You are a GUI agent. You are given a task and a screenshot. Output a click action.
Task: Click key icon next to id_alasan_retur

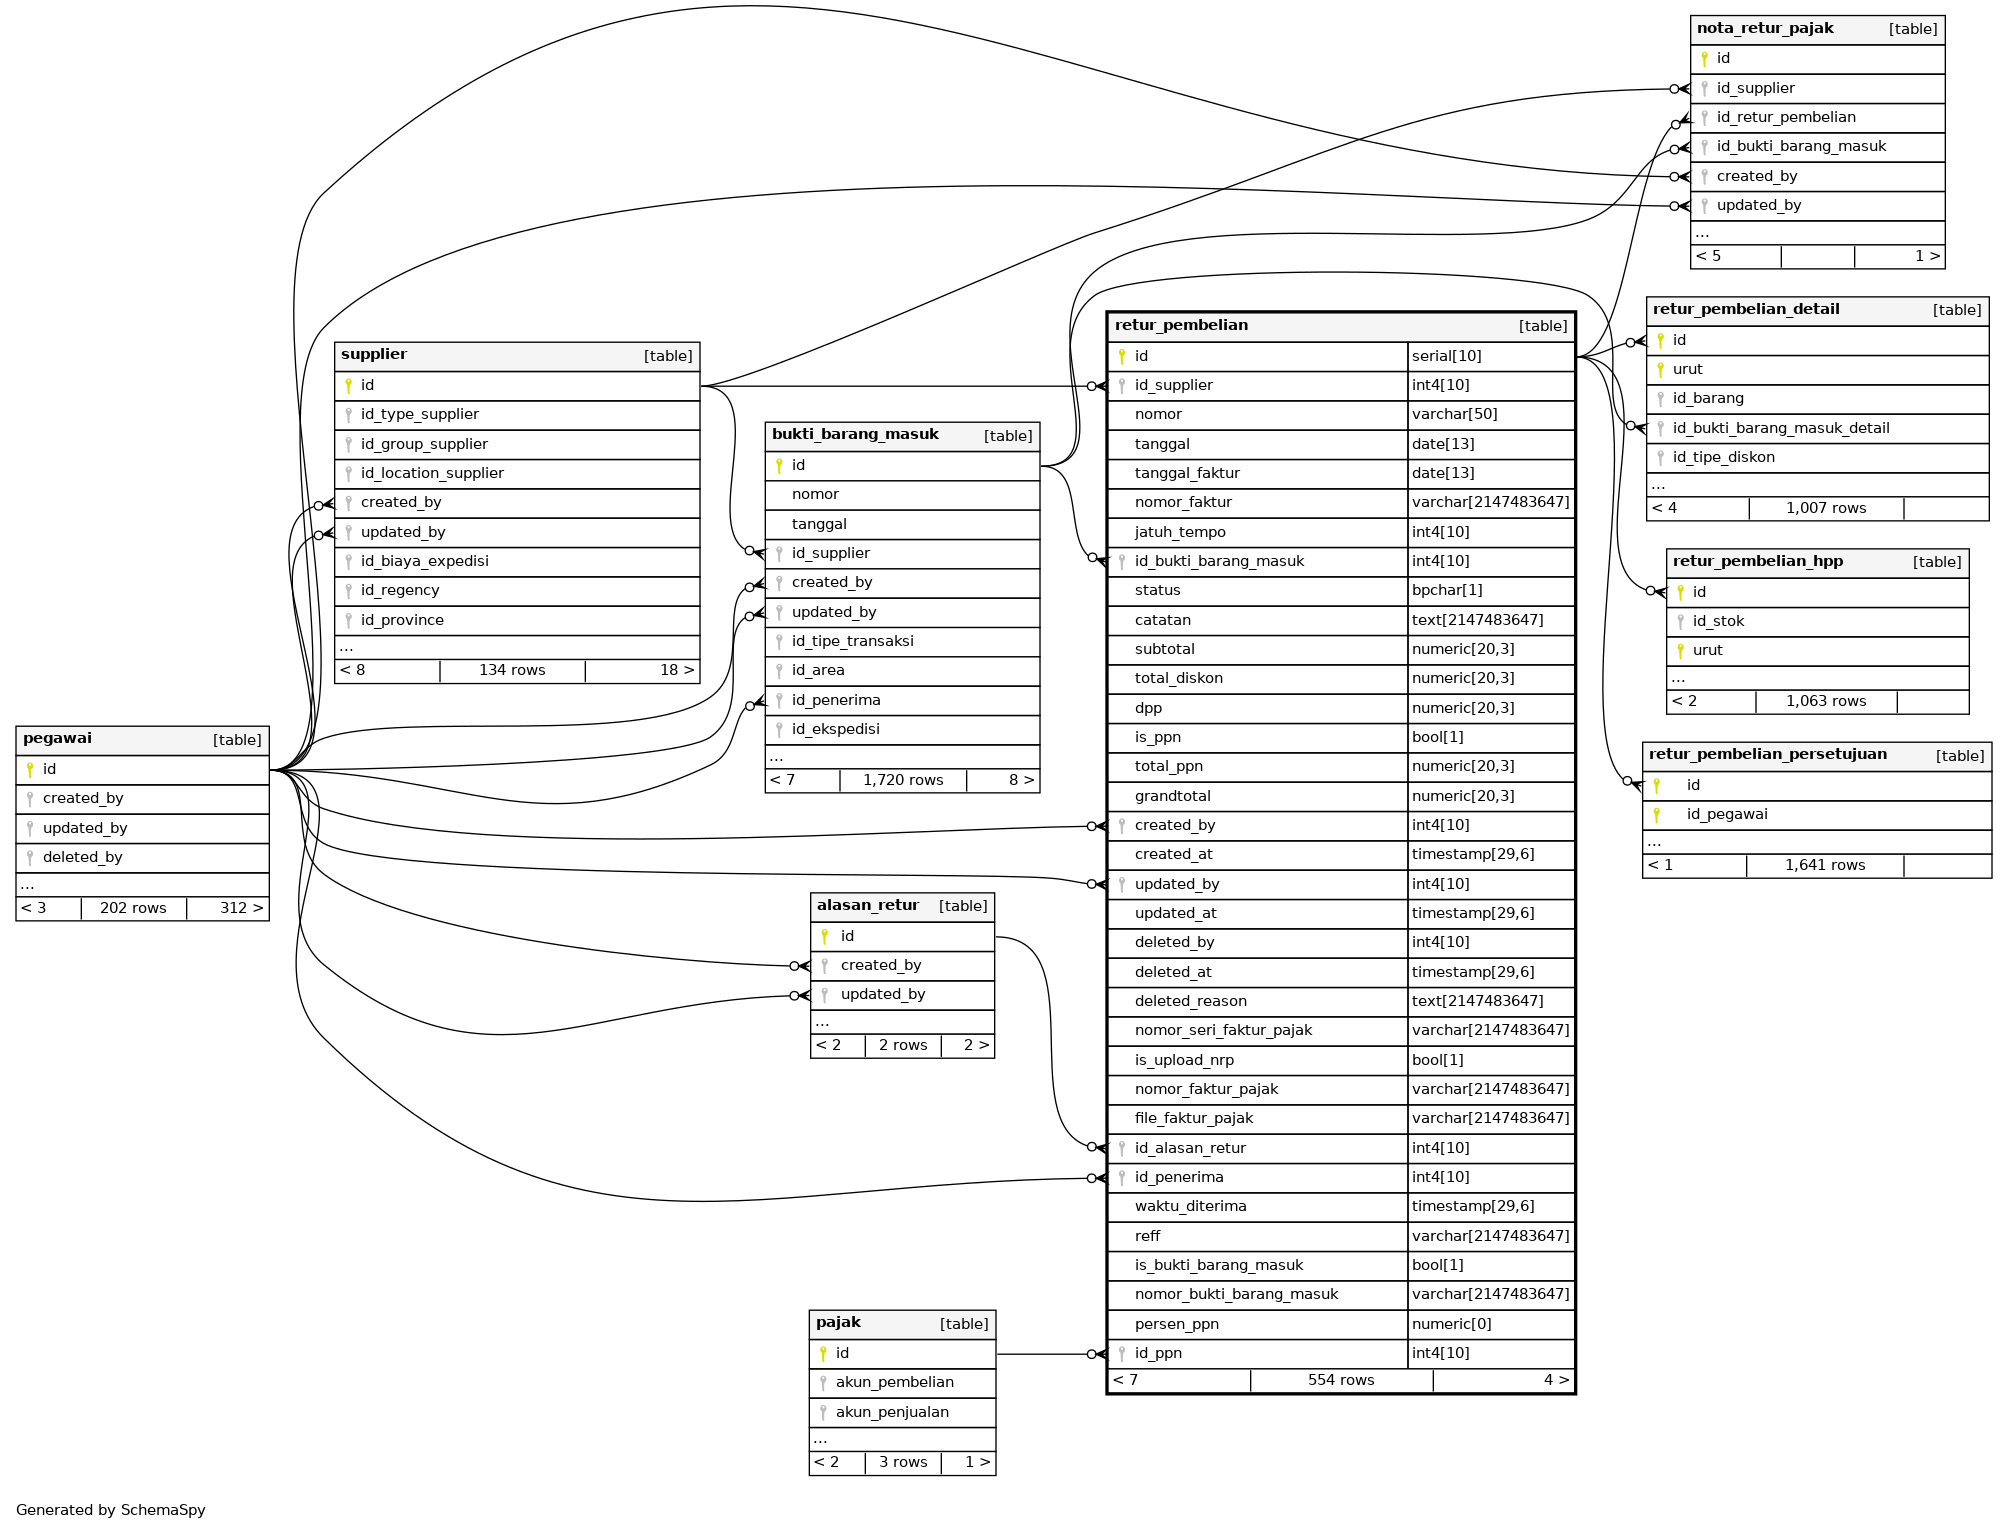click(x=1122, y=1148)
